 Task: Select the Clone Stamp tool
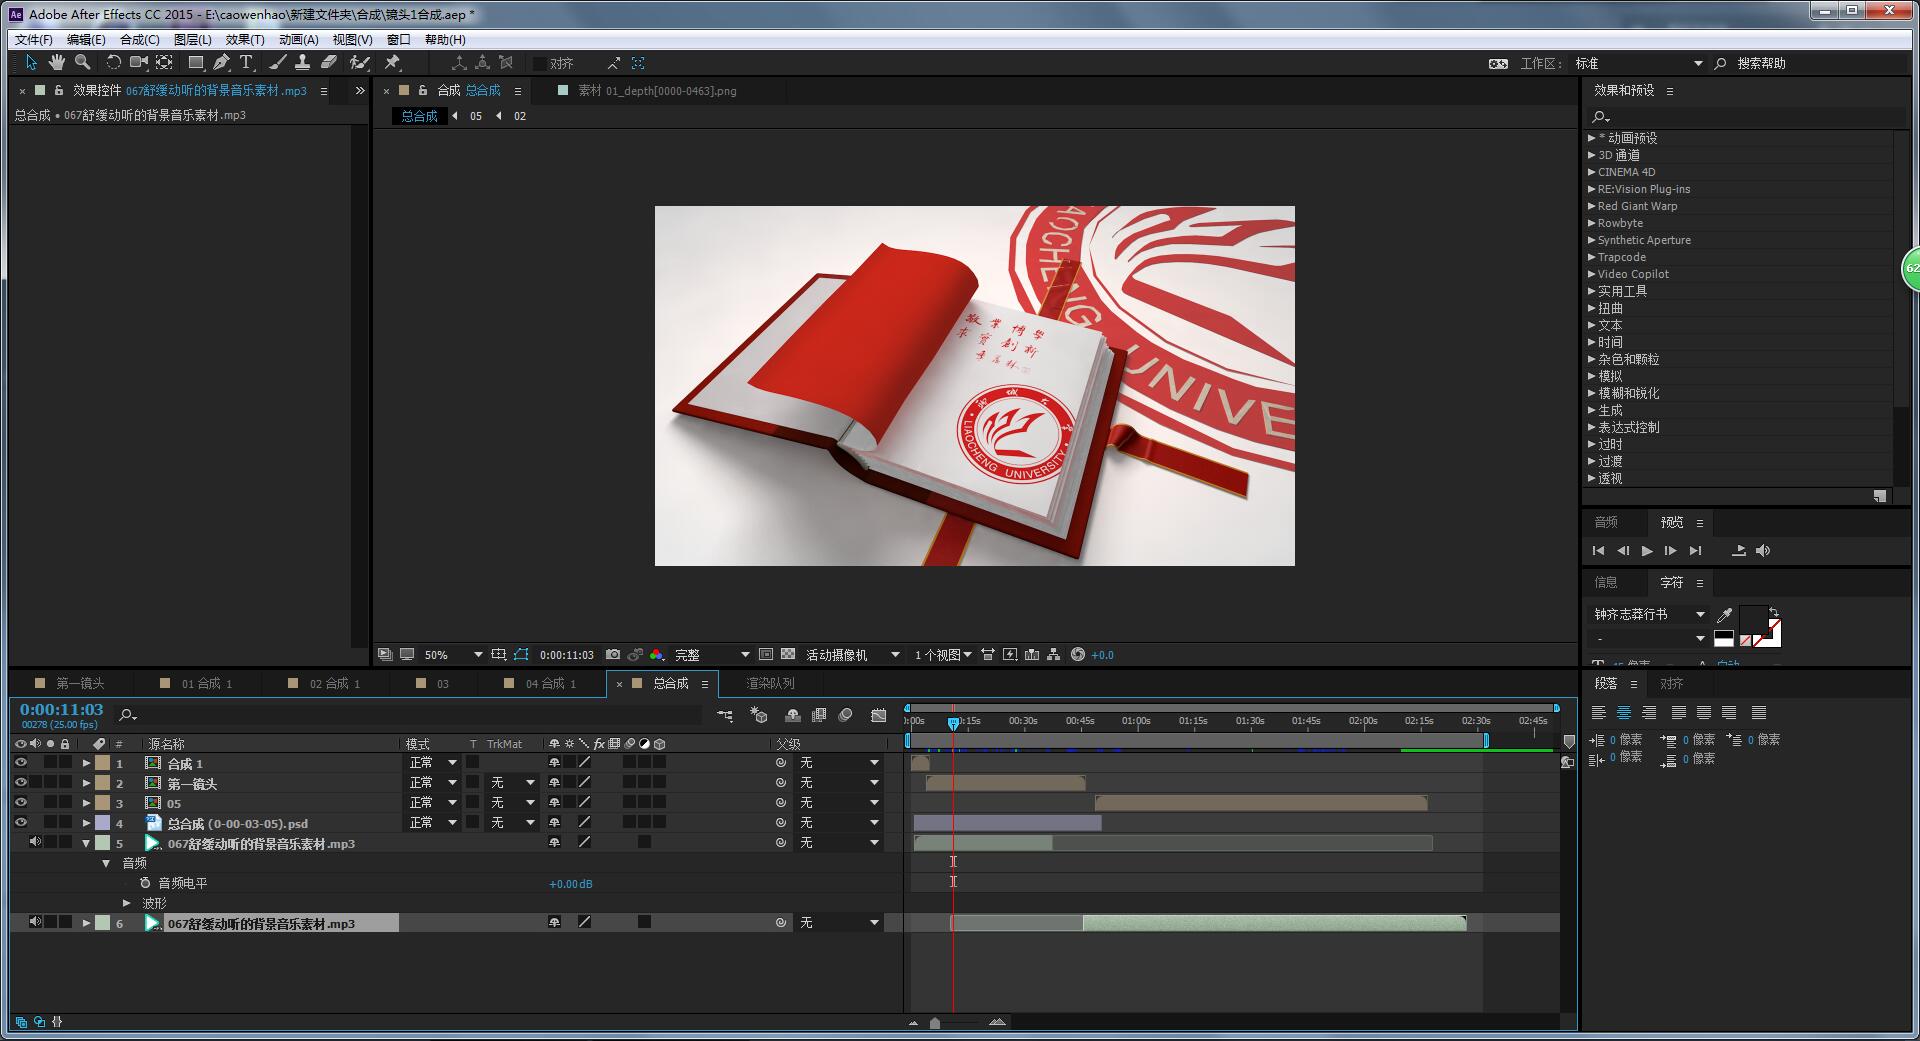[x=302, y=63]
